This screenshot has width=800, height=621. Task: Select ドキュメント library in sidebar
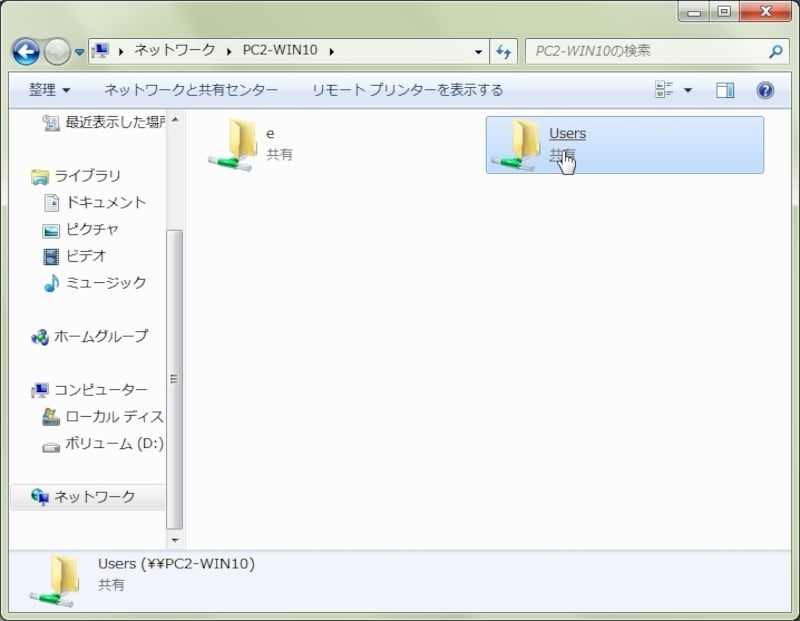tap(105, 202)
